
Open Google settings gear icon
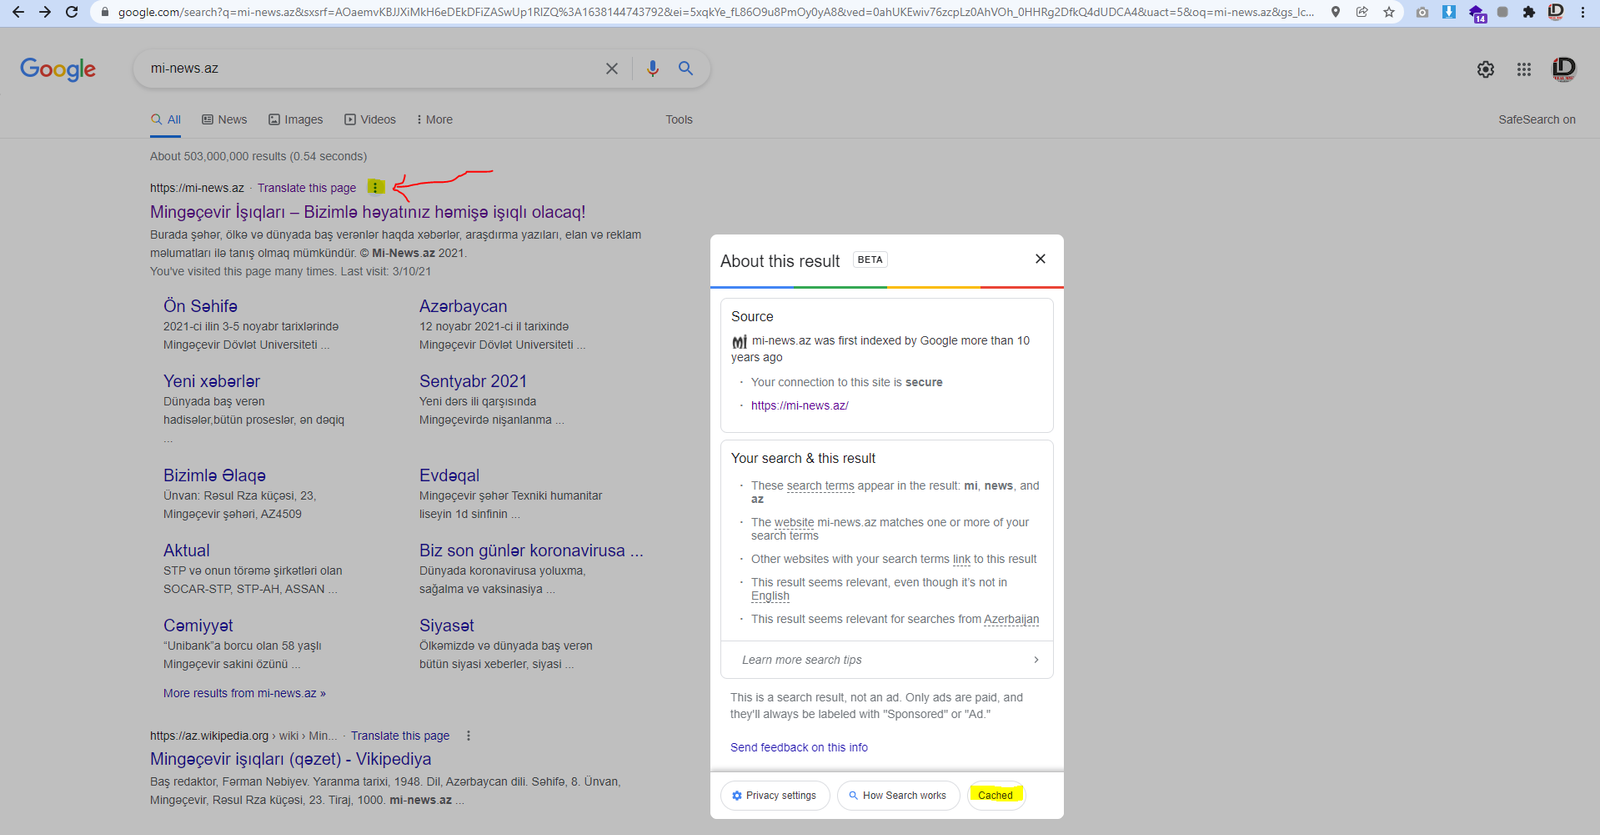pyautogui.click(x=1486, y=69)
